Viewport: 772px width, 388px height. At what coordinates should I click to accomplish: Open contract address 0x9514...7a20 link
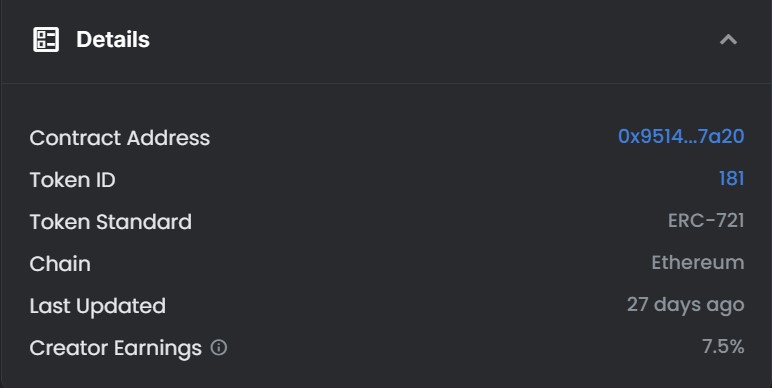pos(681,136)
